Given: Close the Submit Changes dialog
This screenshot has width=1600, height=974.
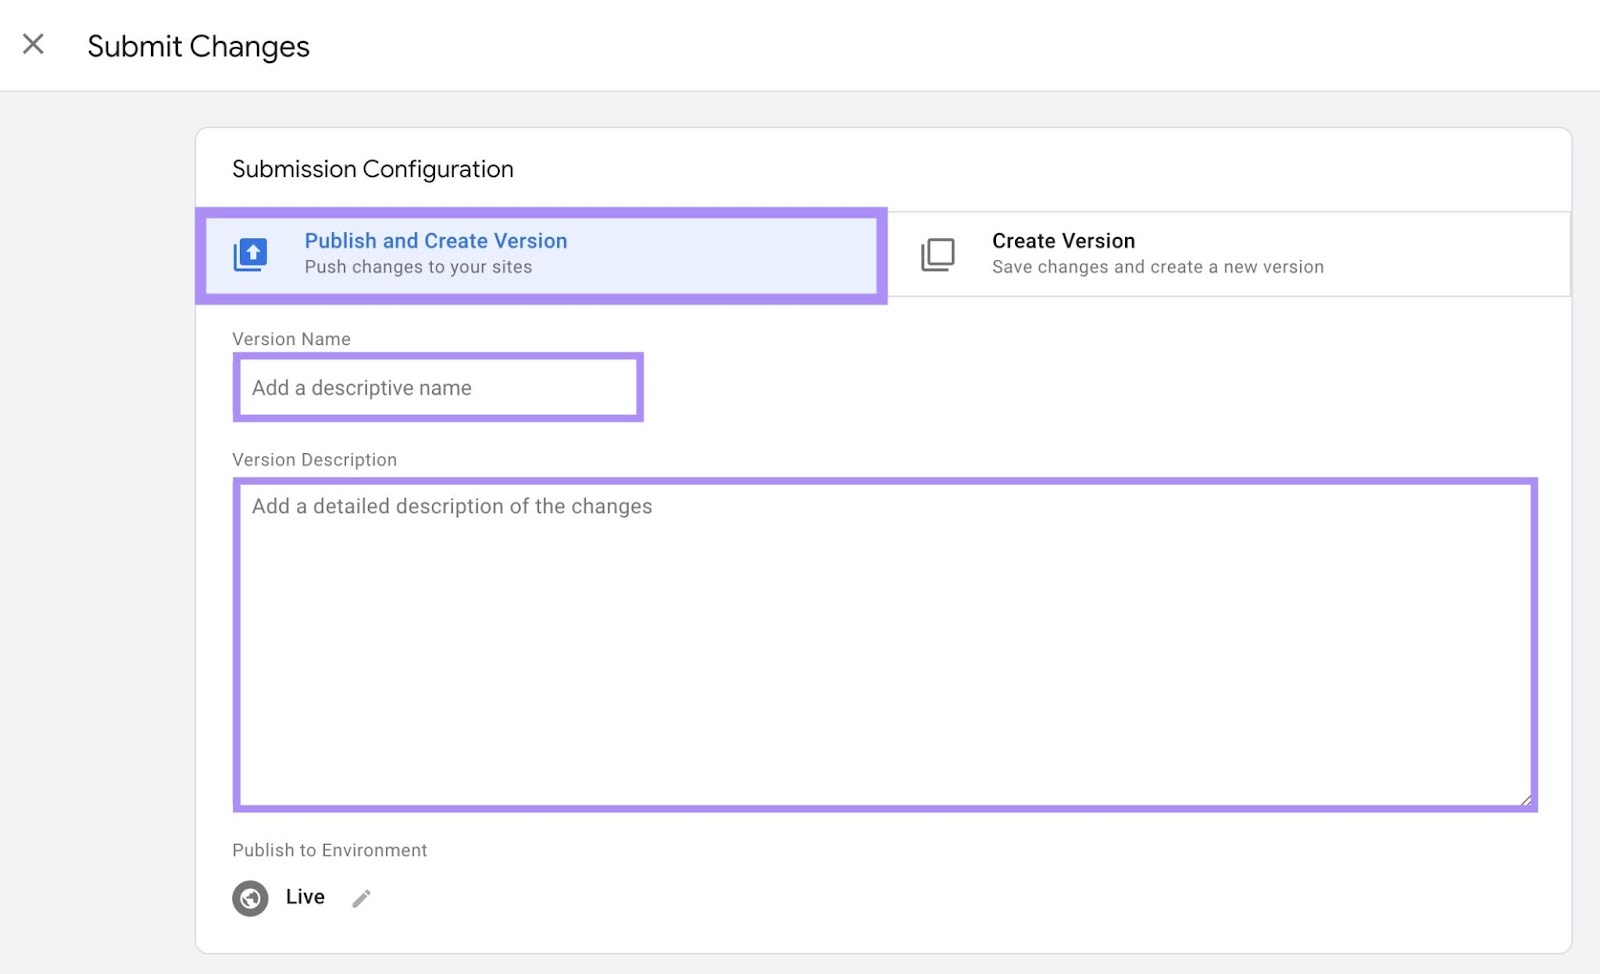Looking at the screenshot, I should click(x=33, y=44).
